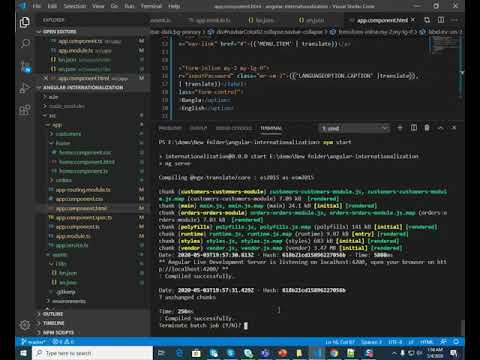Open app.component.spec.ts in the file tree
The image size is (480, 360).
84,218
